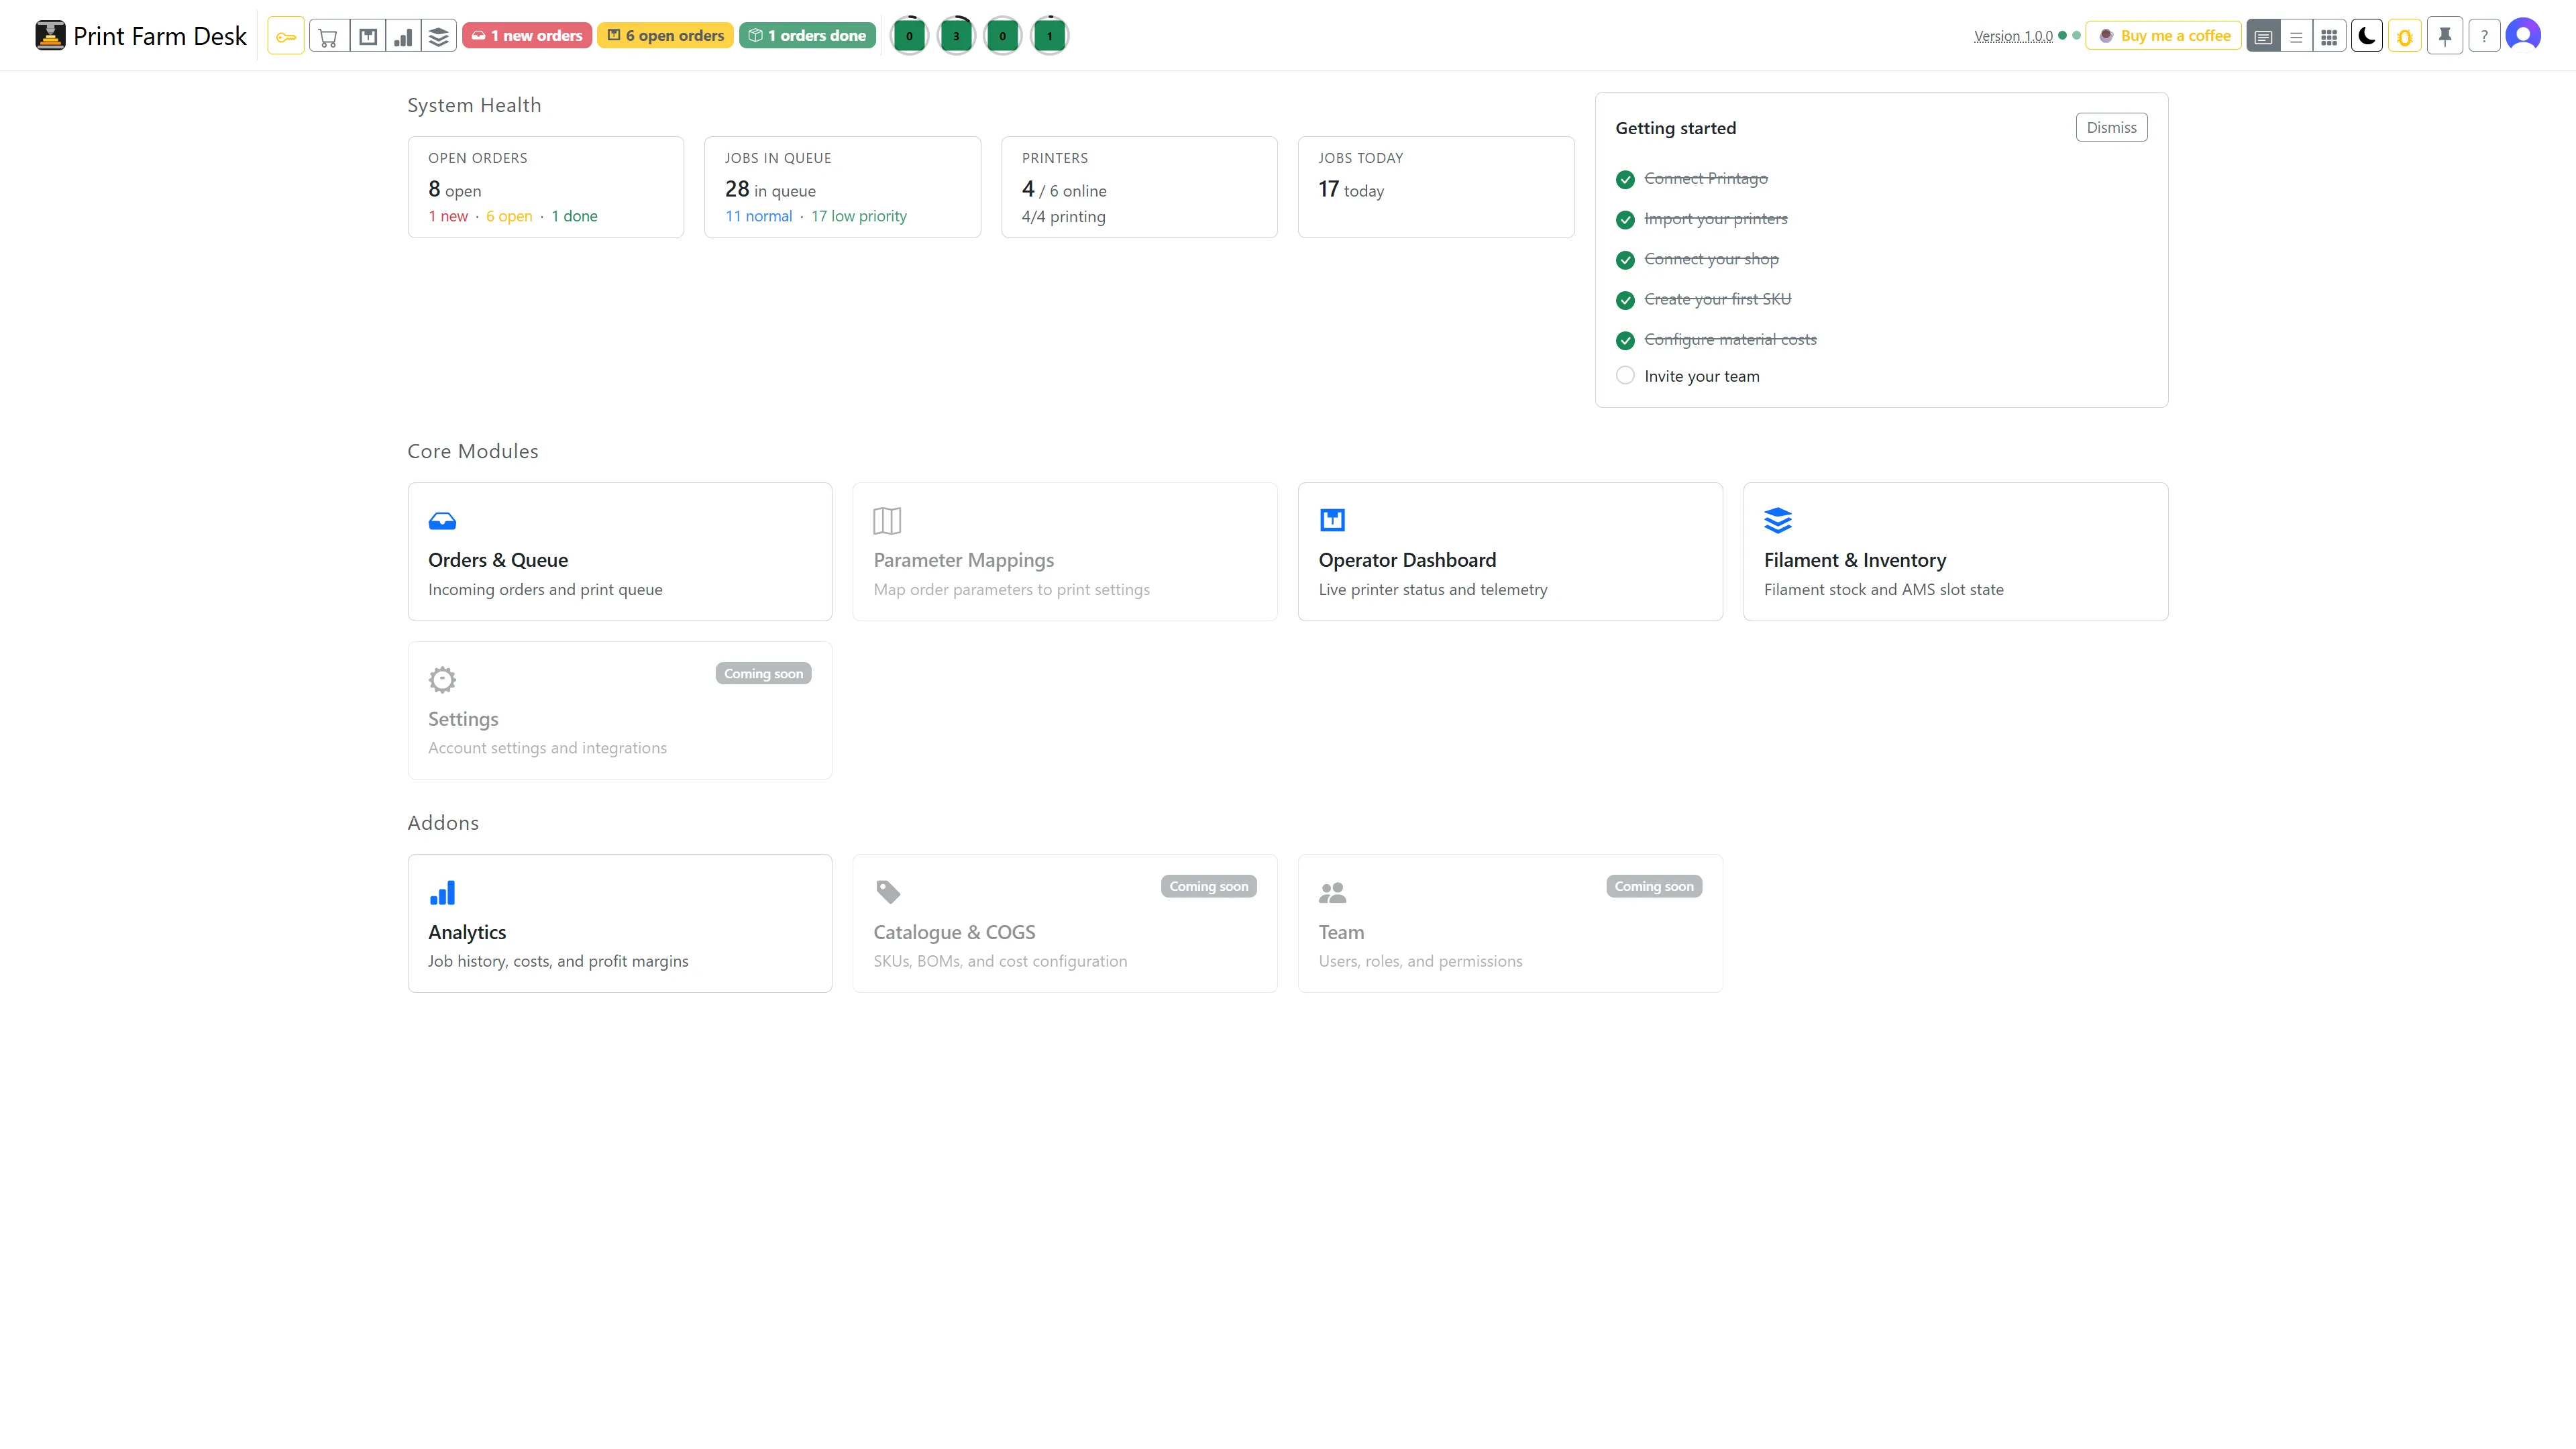This screenshot has height=1449, width=2576.
Task: Check the Invite your team circle
Action: pos(1625,375)
